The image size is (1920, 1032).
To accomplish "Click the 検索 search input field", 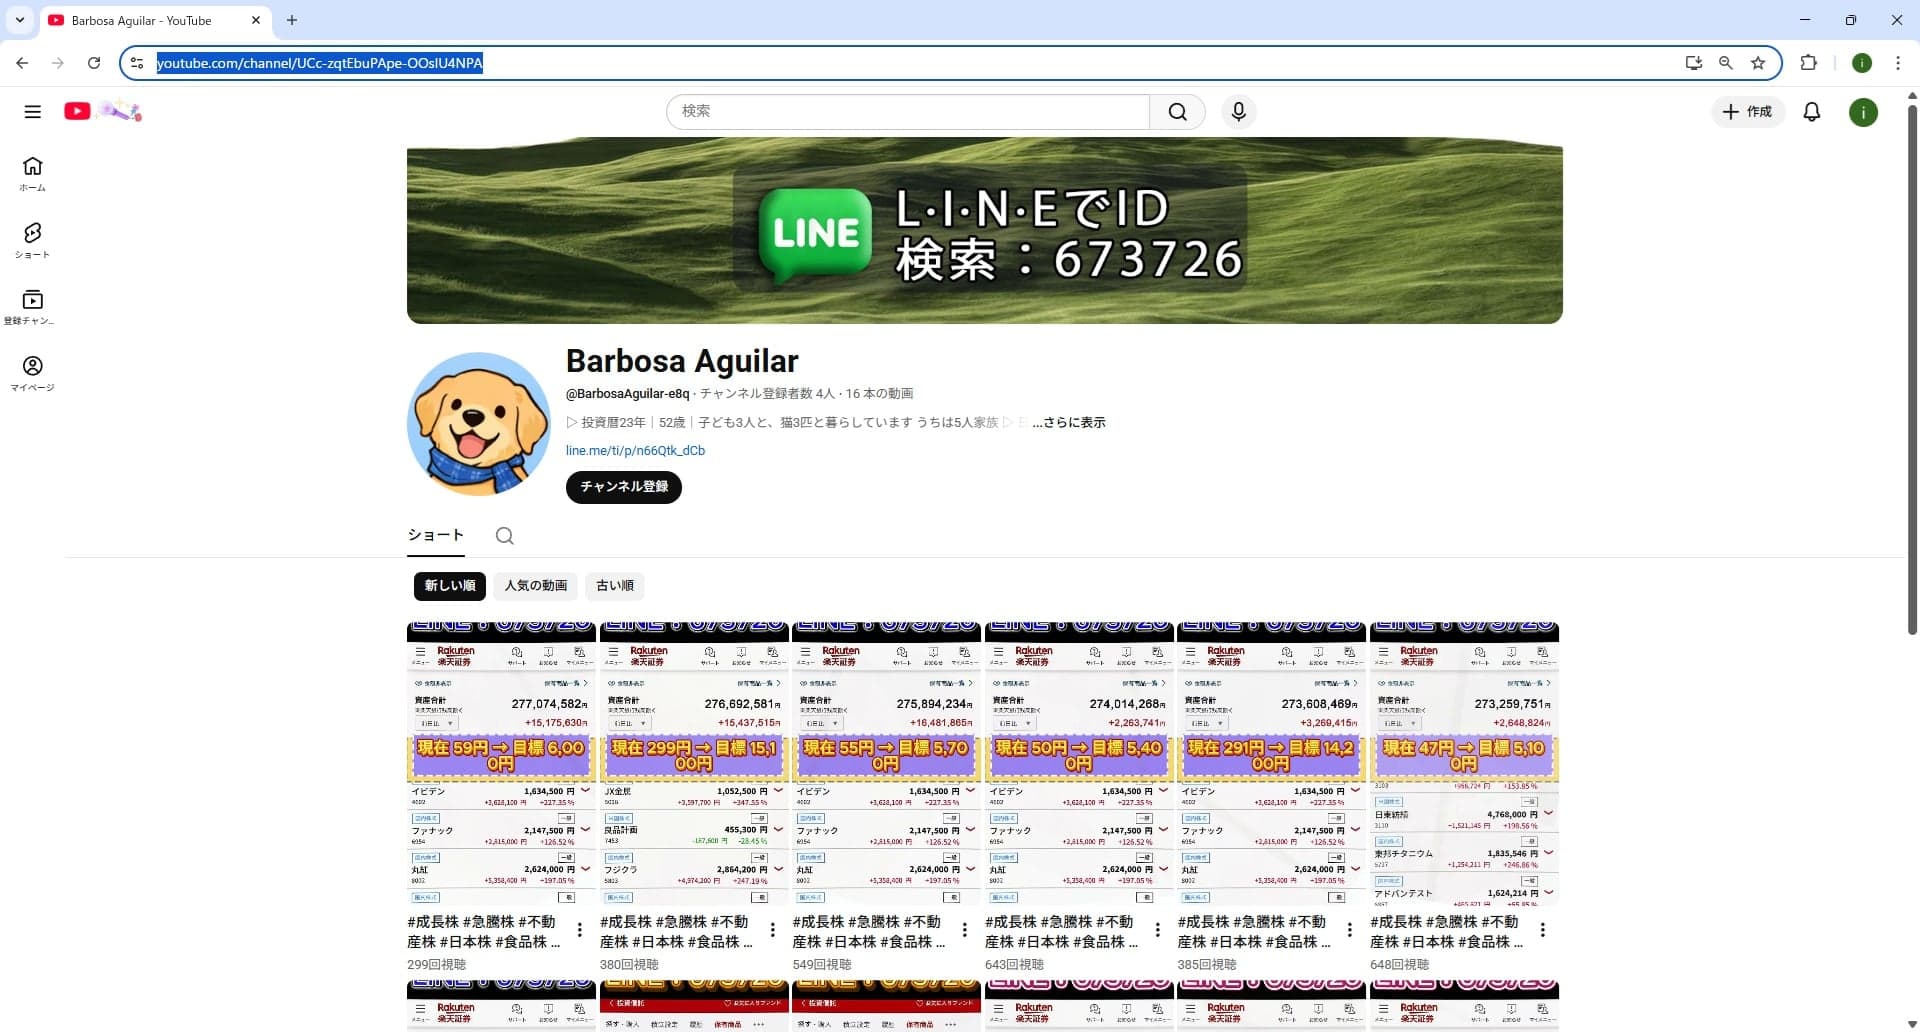I will 908,112.
